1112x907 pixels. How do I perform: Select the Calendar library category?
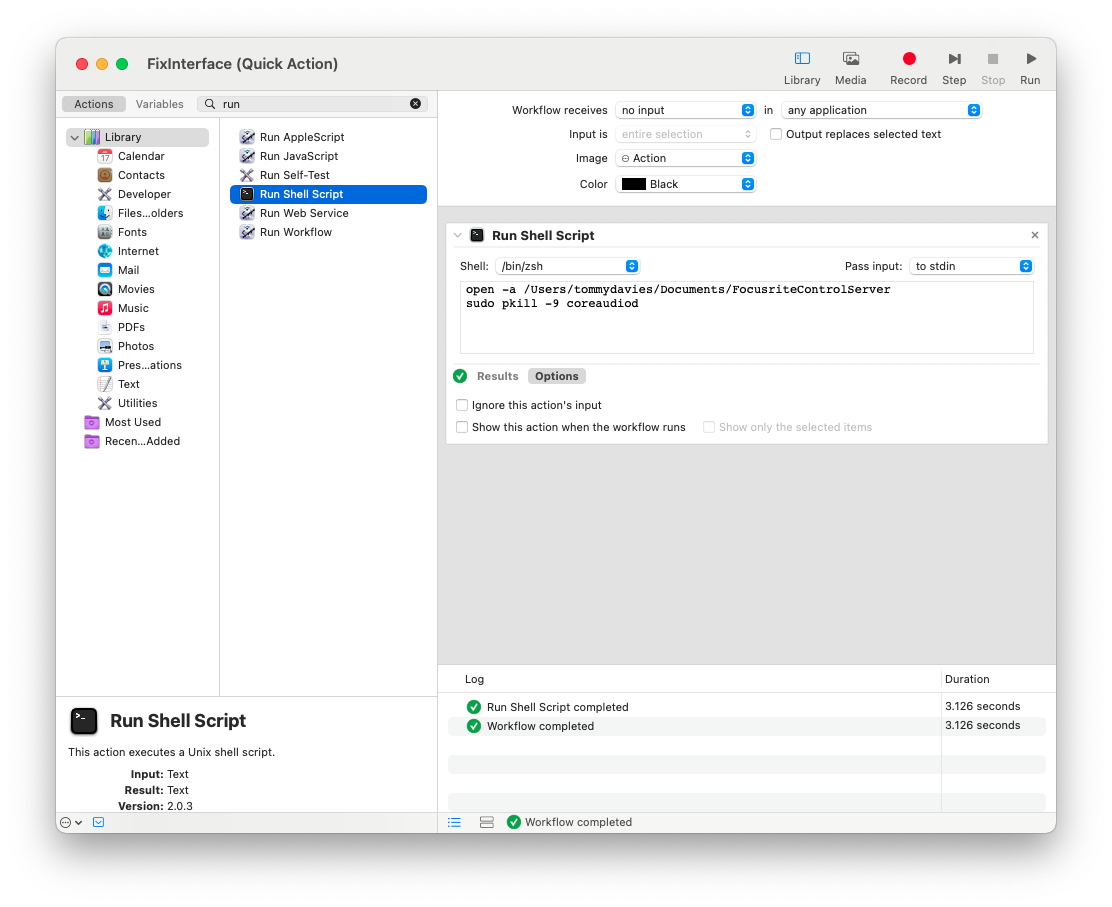[x=140, y=156]
